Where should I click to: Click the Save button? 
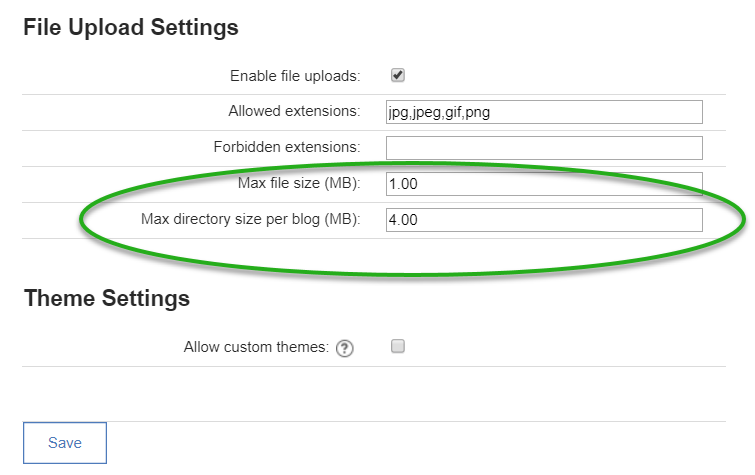coord(65,443)
